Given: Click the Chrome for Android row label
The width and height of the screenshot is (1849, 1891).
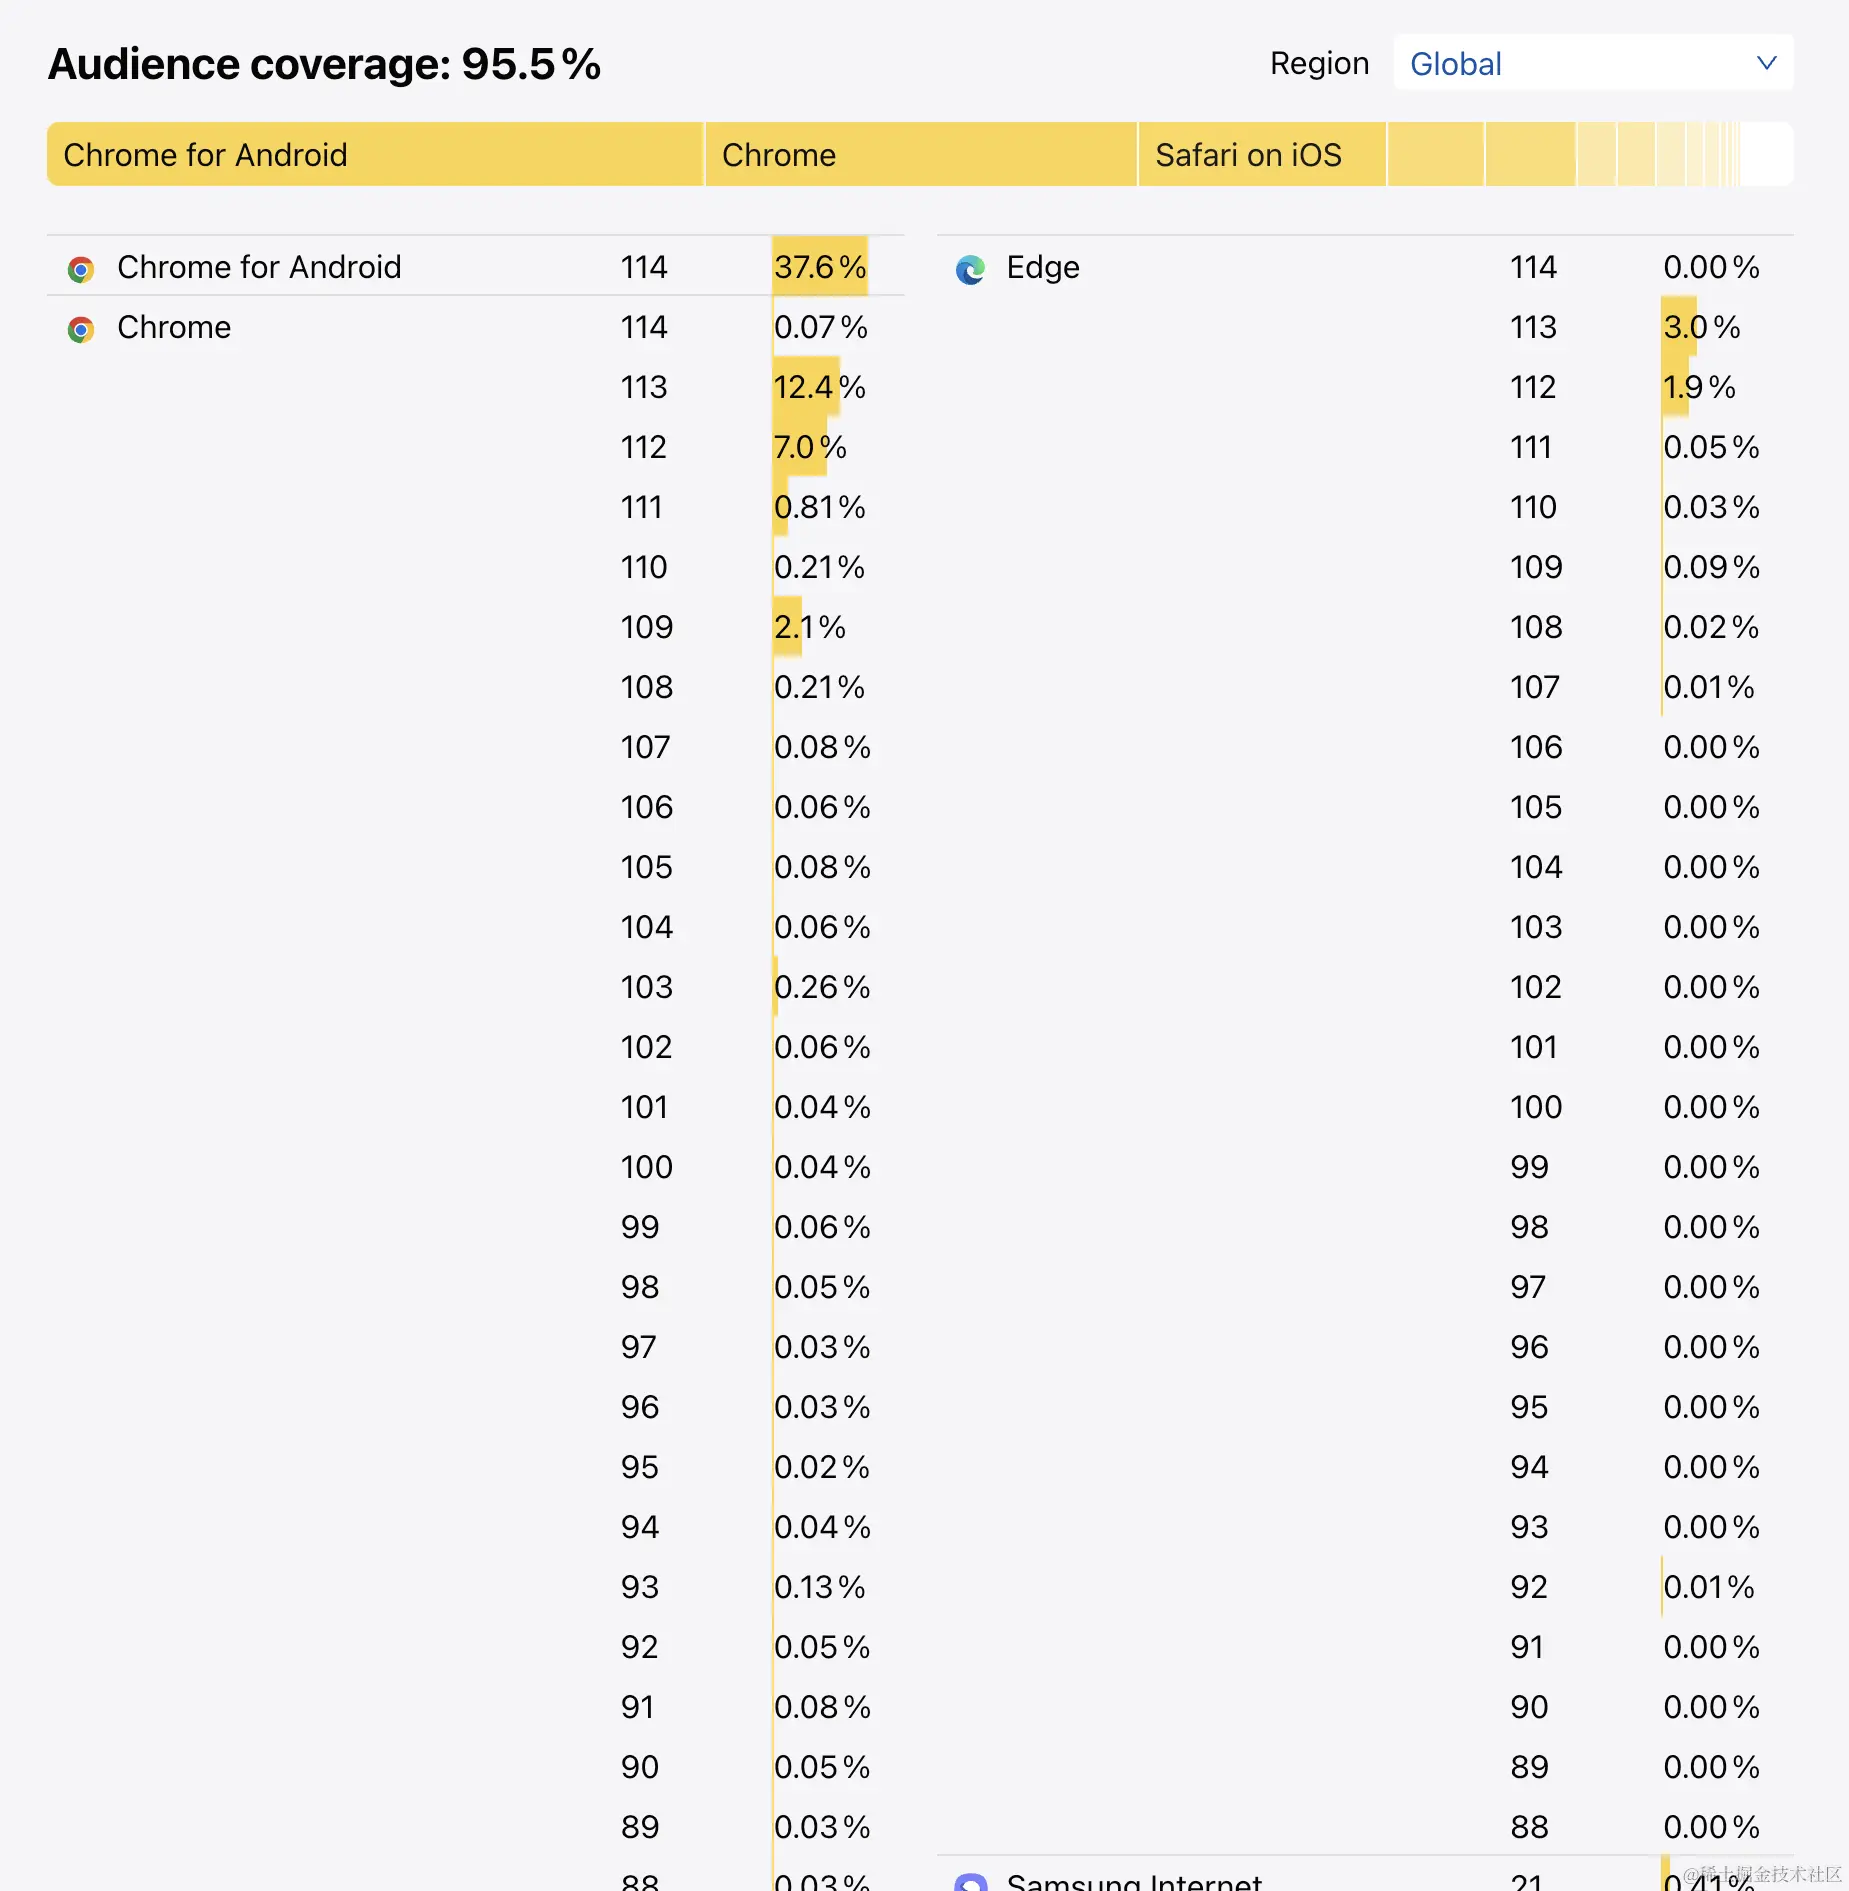Looking at the screenshot, I should [259, 267].
